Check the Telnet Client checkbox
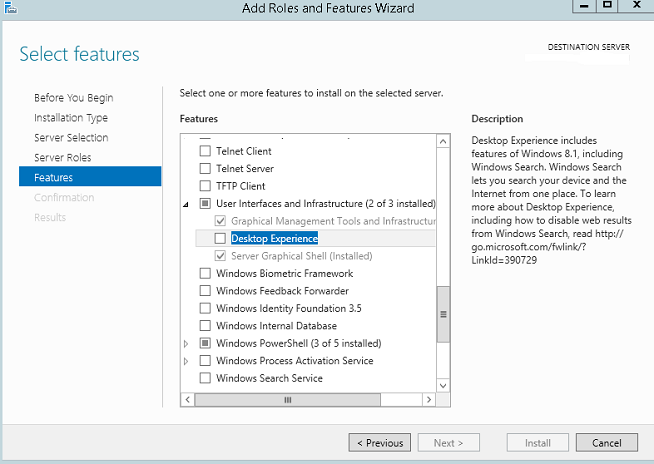 pyautogui.click(x=205, y=151)
